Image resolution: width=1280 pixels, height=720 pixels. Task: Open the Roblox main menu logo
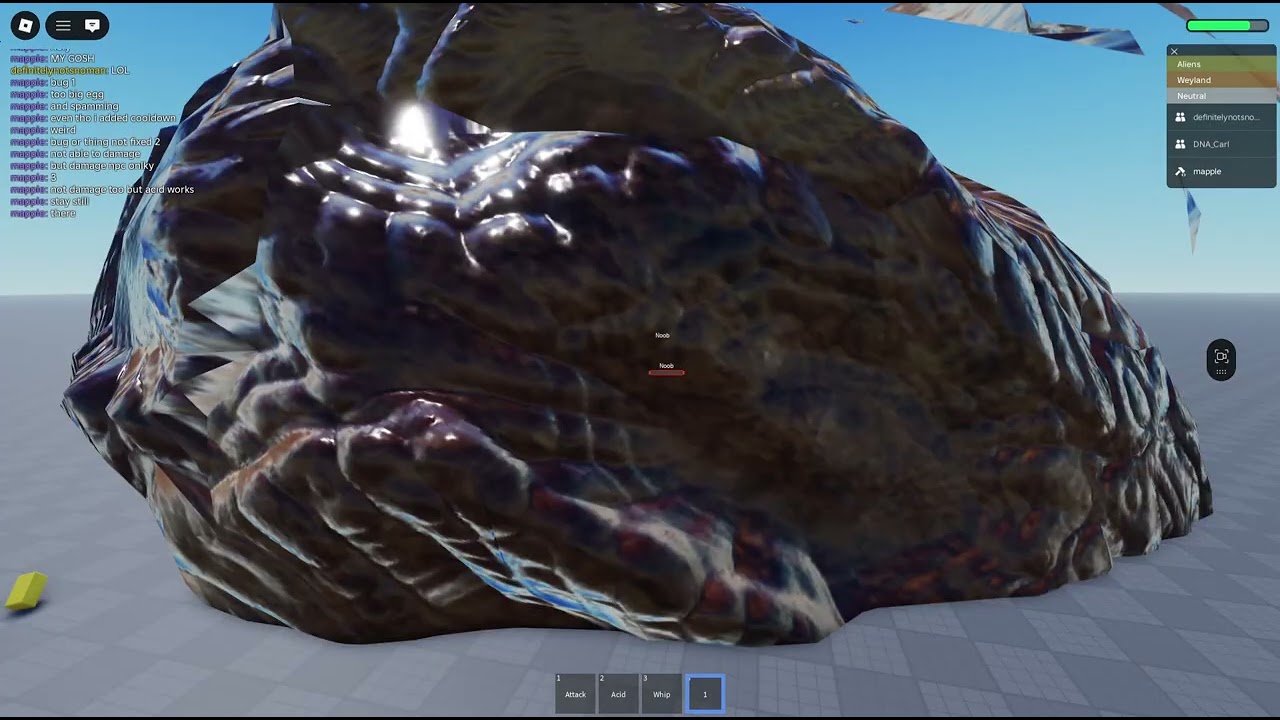tap(25, 26)
